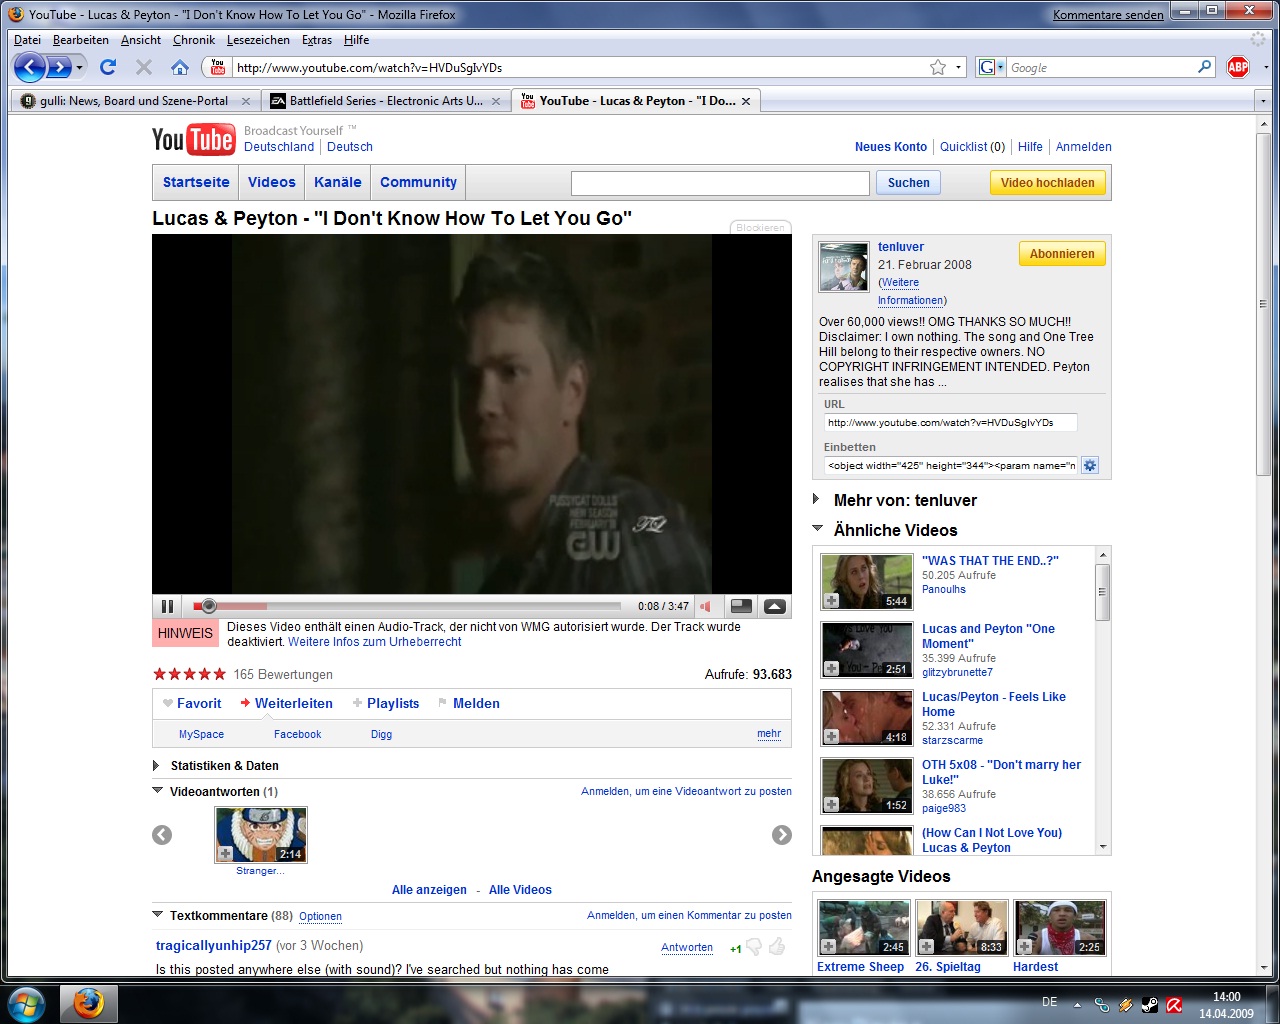Add 'WAS THAT THE END..?' video to quicklist
Viewport: 1280px width, 1024px height.
pyautogui.click(x=831, y=601)
